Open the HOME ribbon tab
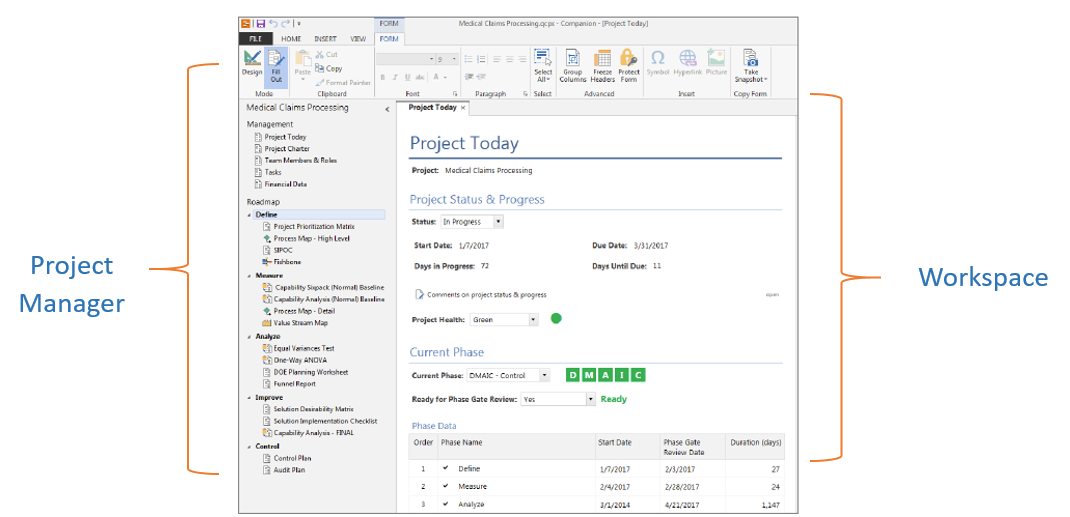Screen dimensions: 1070x517 click(x=290, y=39)
